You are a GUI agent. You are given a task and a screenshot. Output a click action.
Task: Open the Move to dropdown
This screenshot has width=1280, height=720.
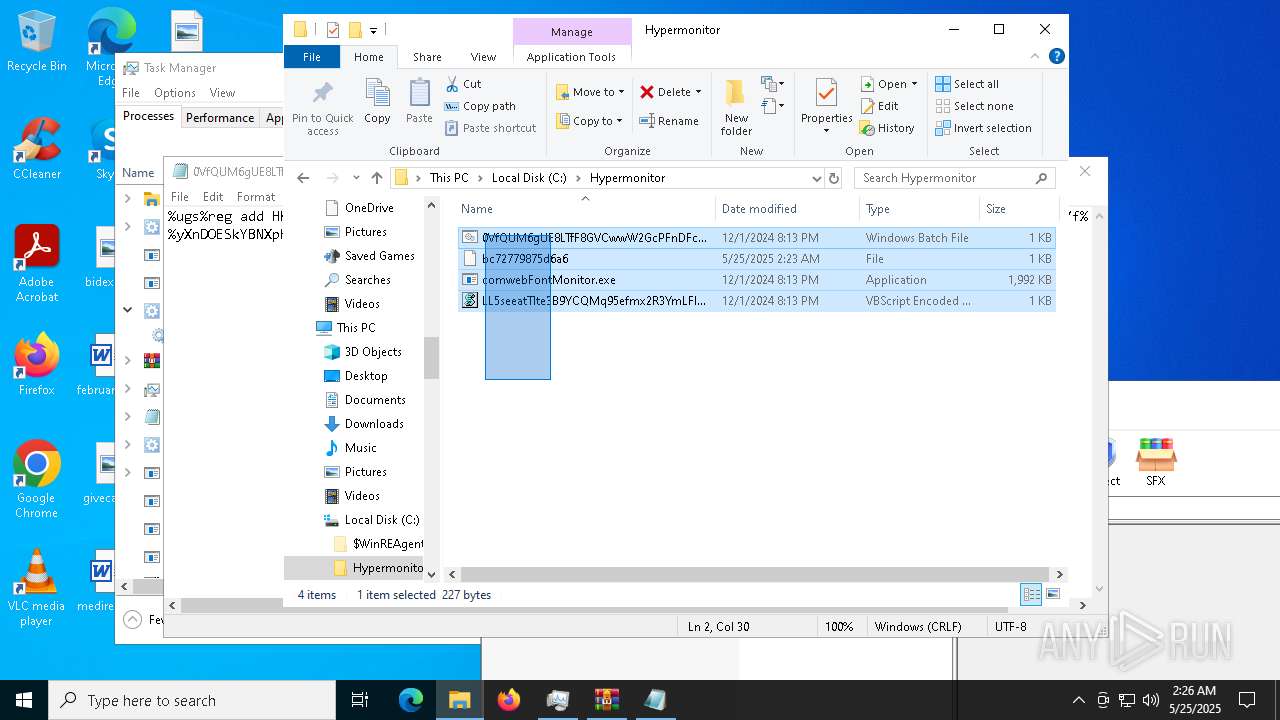click(x=590, y=92)
